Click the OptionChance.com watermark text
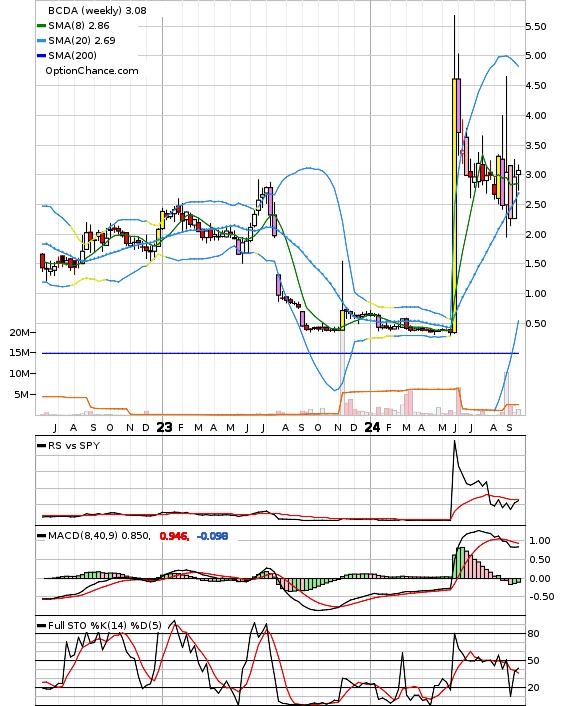The height and width of the screenshot is (706, 566). tap(92, 71)
